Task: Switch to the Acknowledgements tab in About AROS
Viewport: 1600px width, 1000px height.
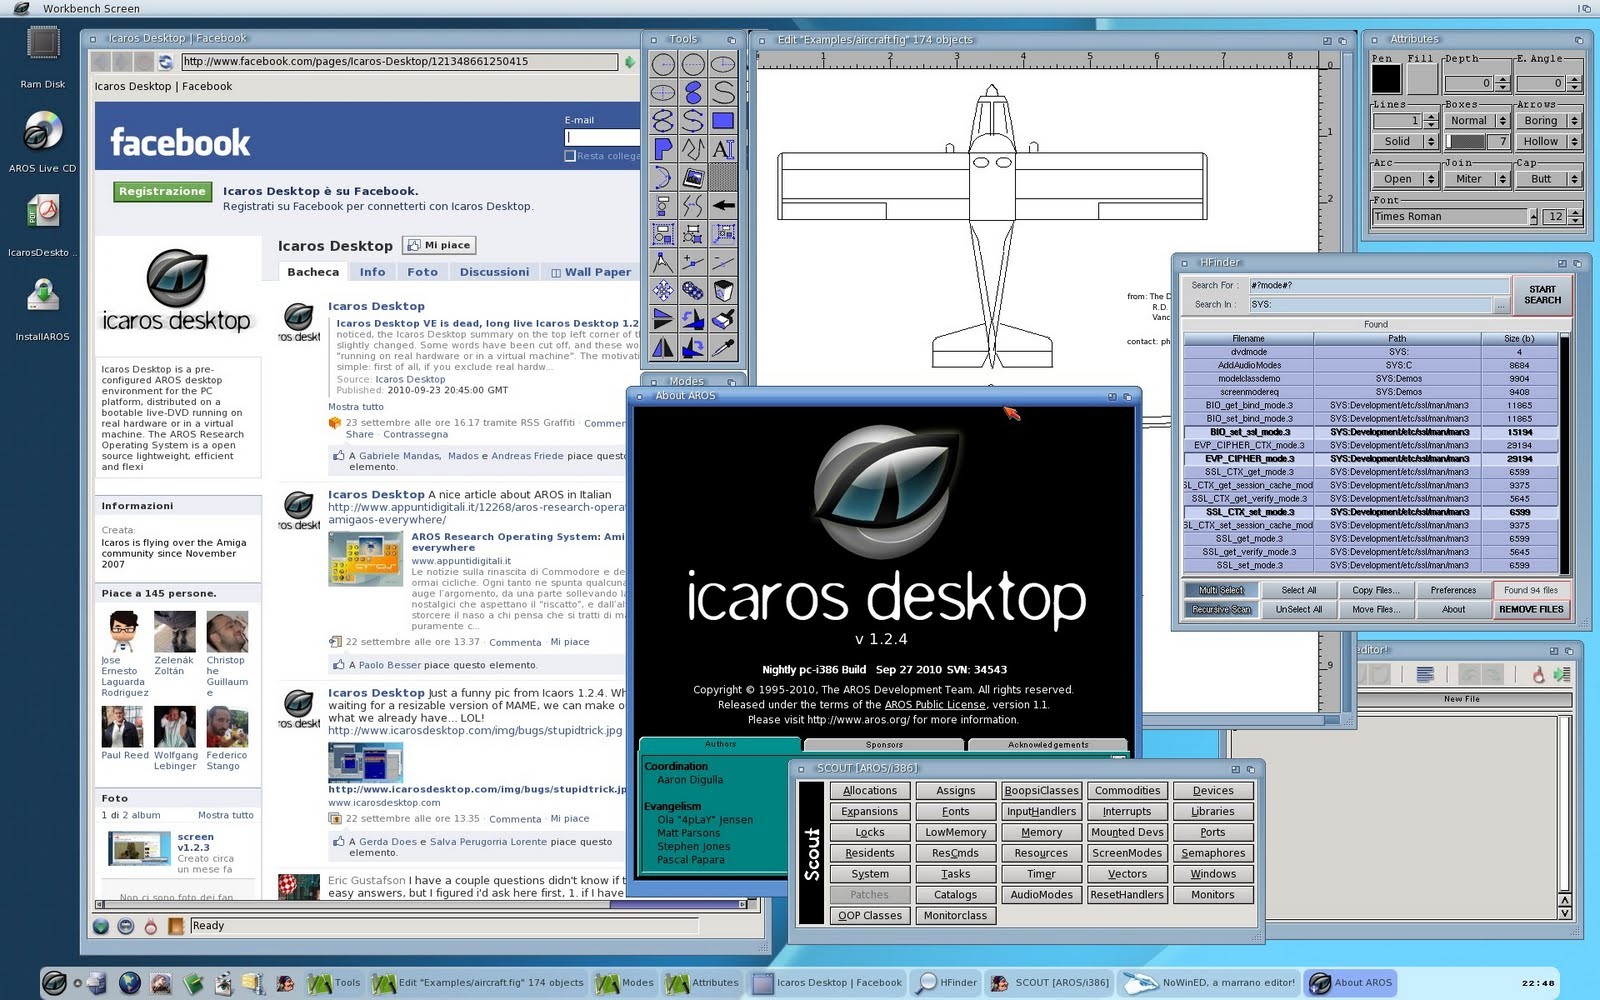Action: point(1048,745)
